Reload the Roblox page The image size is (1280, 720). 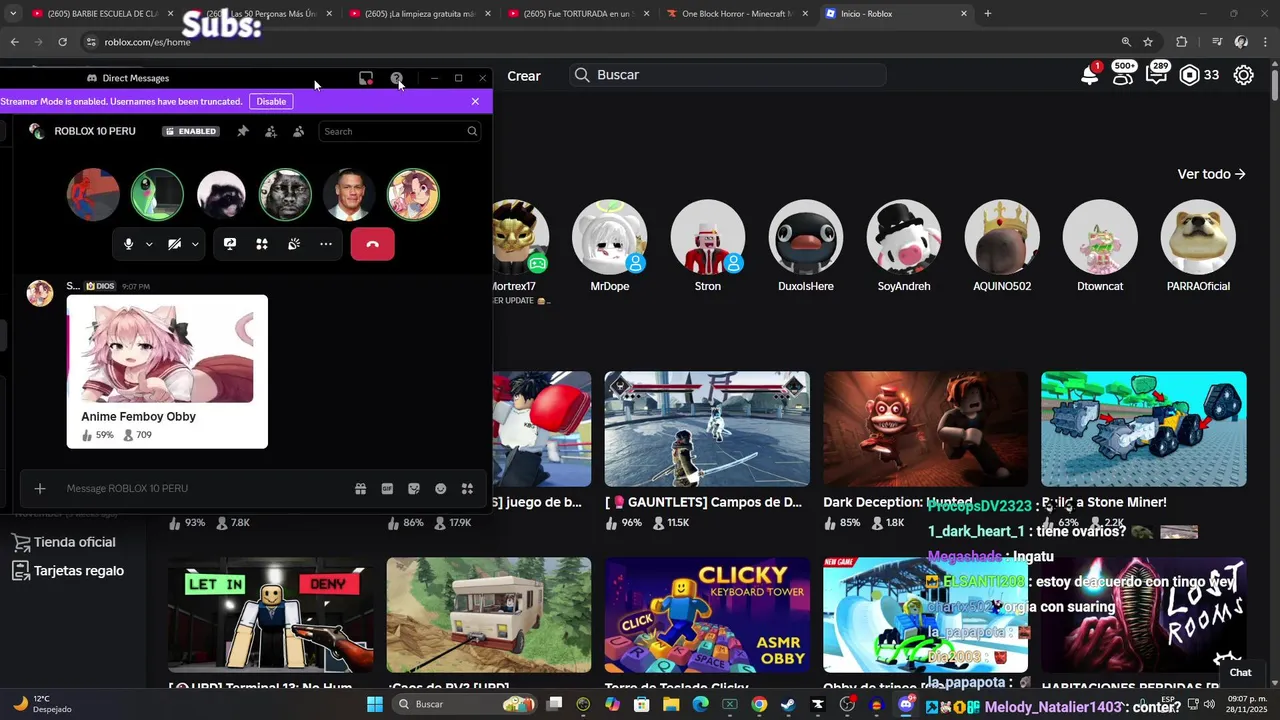click(x=62, y=42)
